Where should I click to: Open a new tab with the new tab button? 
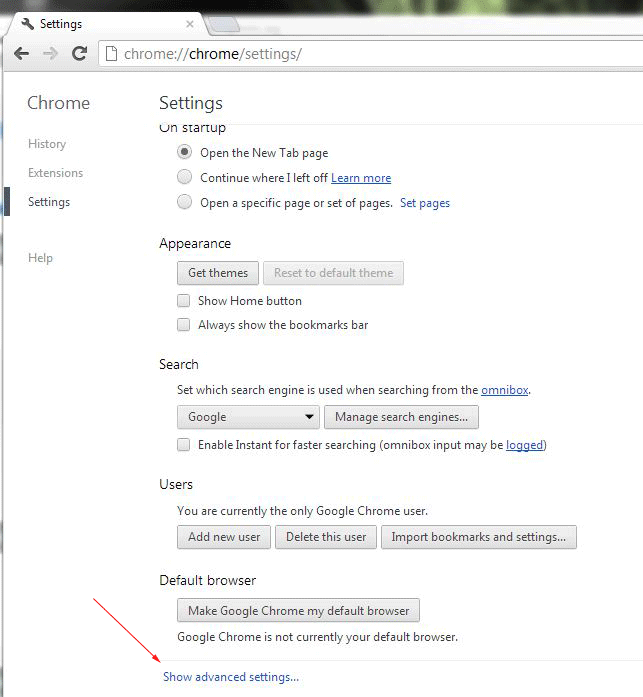224,24
